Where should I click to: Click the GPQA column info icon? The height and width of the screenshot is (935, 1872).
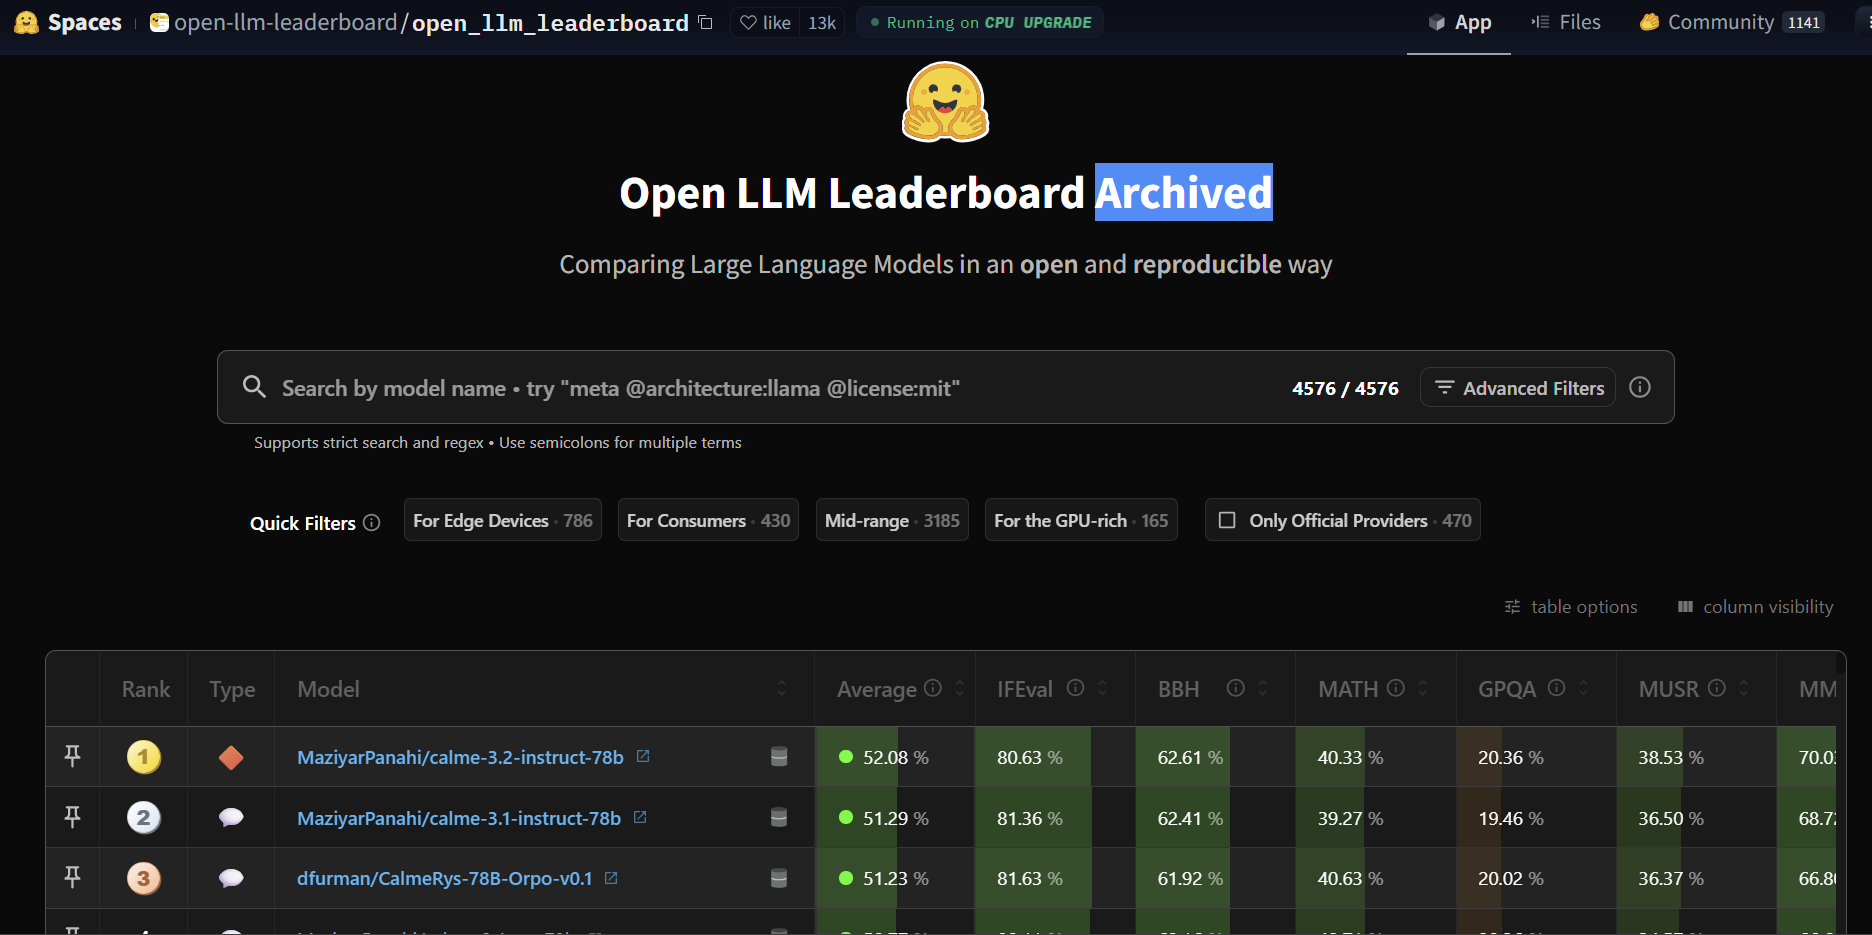pos(1556,688)
